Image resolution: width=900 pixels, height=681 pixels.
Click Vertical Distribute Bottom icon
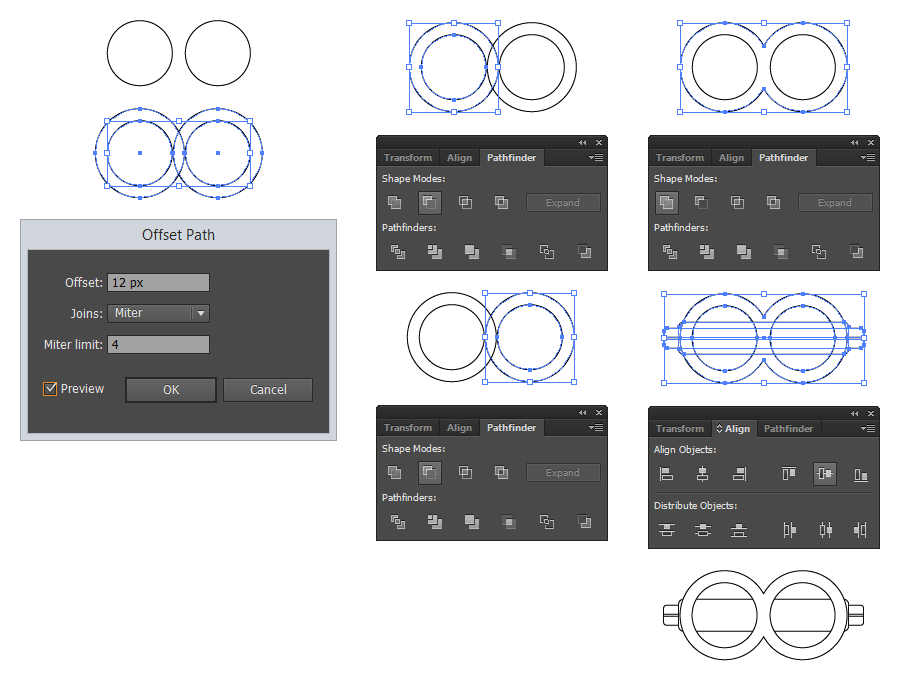click(739, 529)
